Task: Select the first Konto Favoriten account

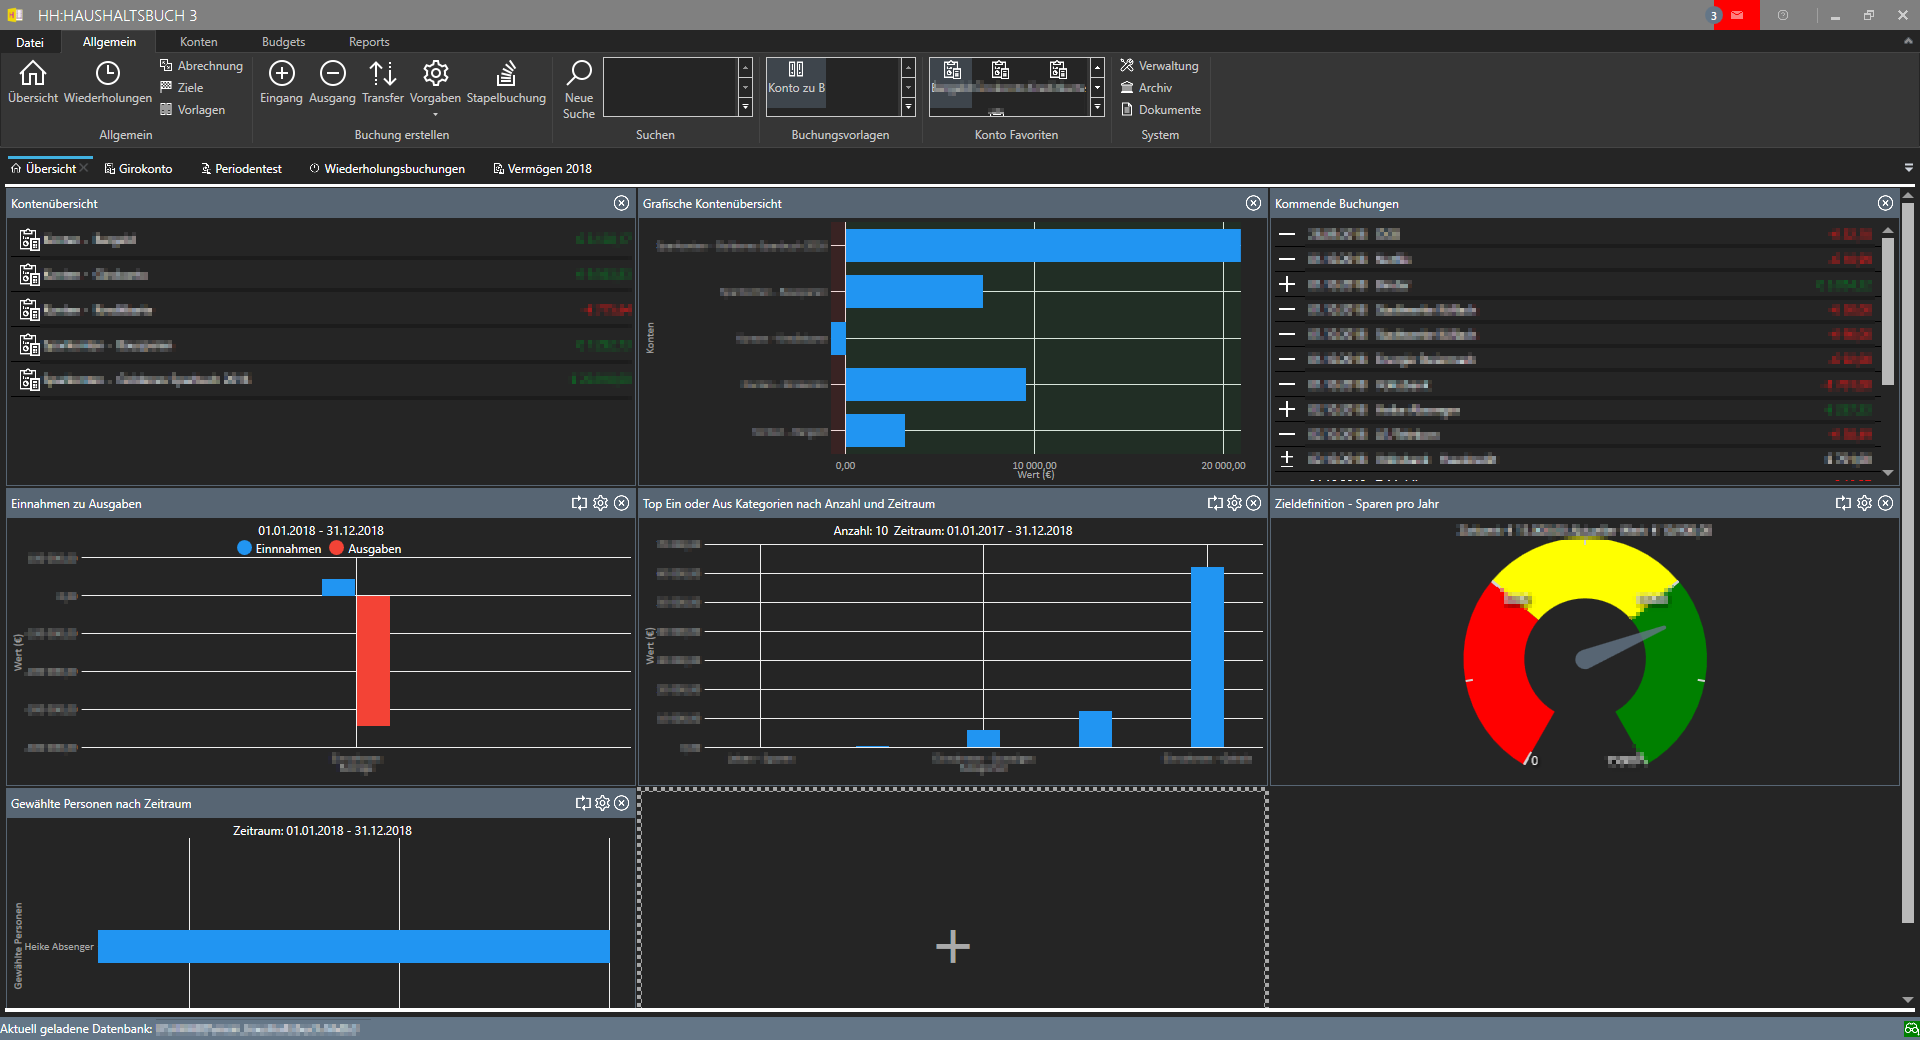Action: pos(952,80)
